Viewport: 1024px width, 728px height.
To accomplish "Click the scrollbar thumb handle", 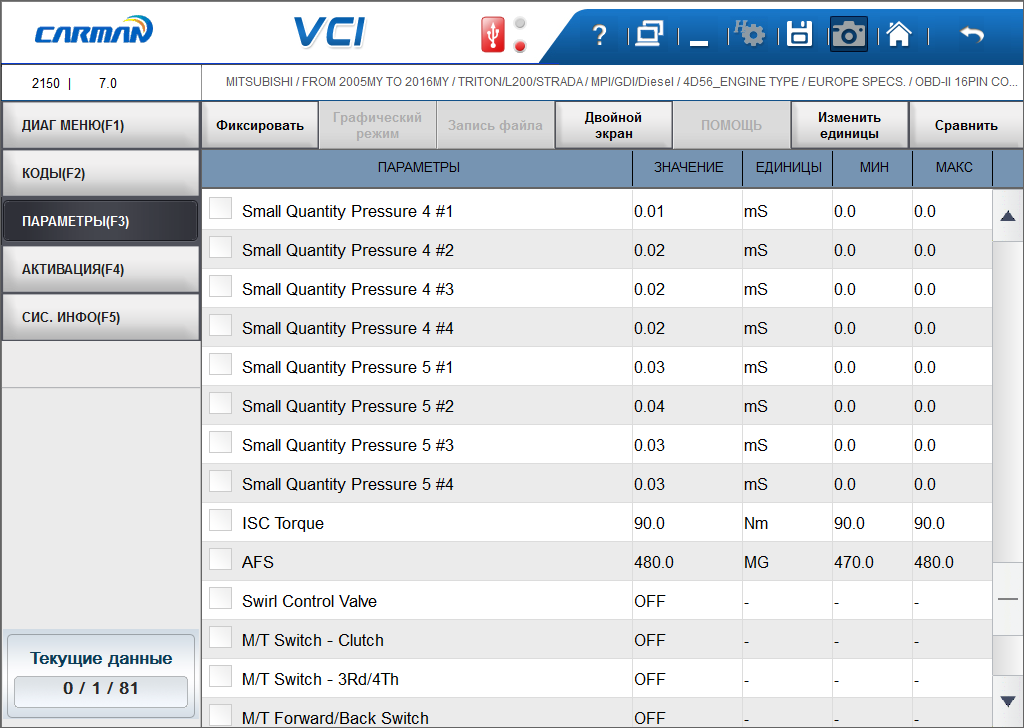I will [1008, 599].
